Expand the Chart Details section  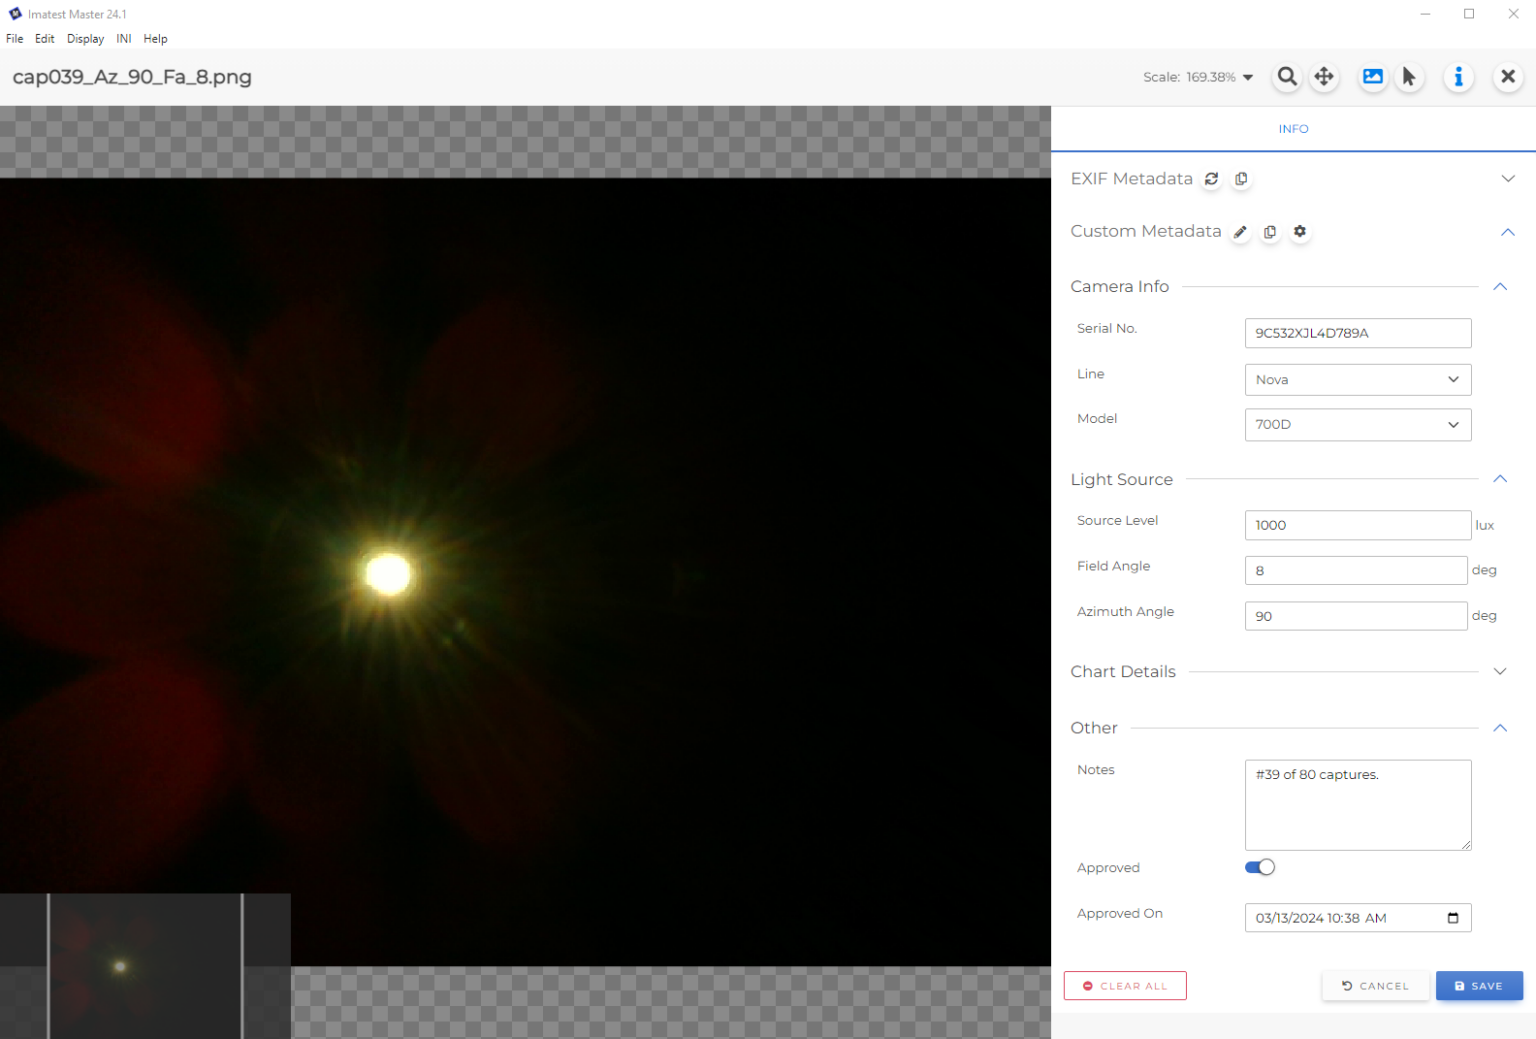pyautogui.click(x=1499, y=672)
